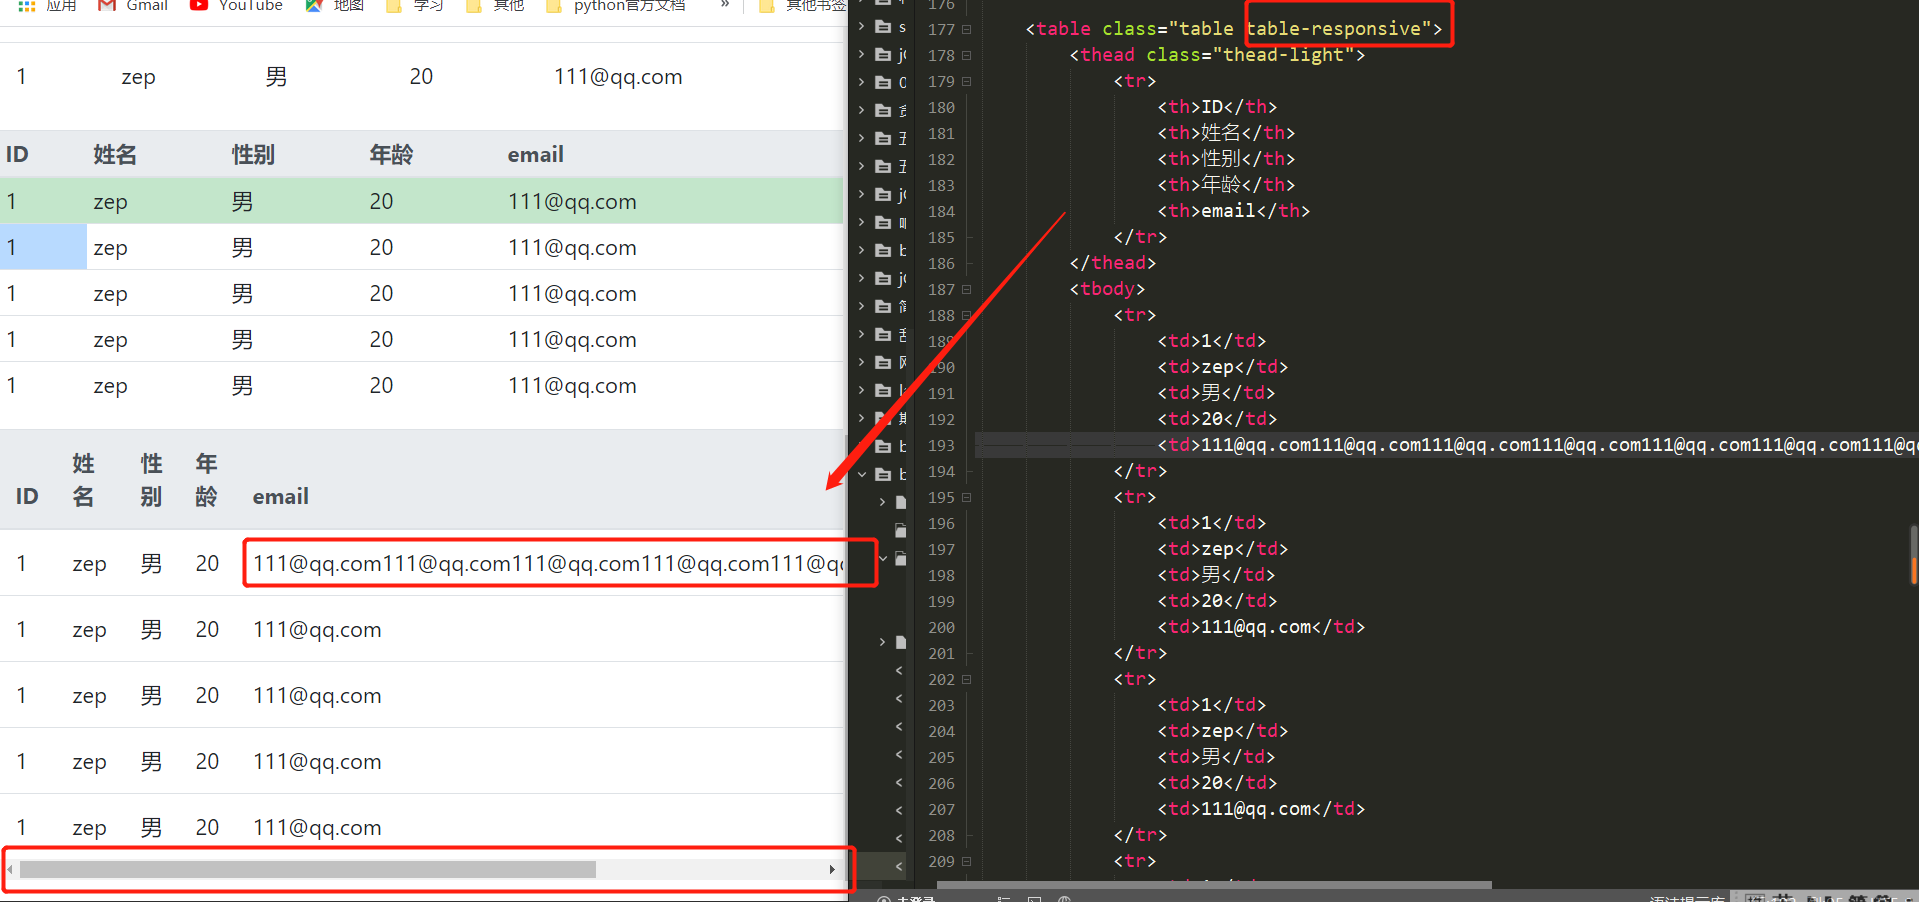Collapse the tr fold marker at line 188
The width and height of the screenshot is (1919, 902).
[967, 316]
